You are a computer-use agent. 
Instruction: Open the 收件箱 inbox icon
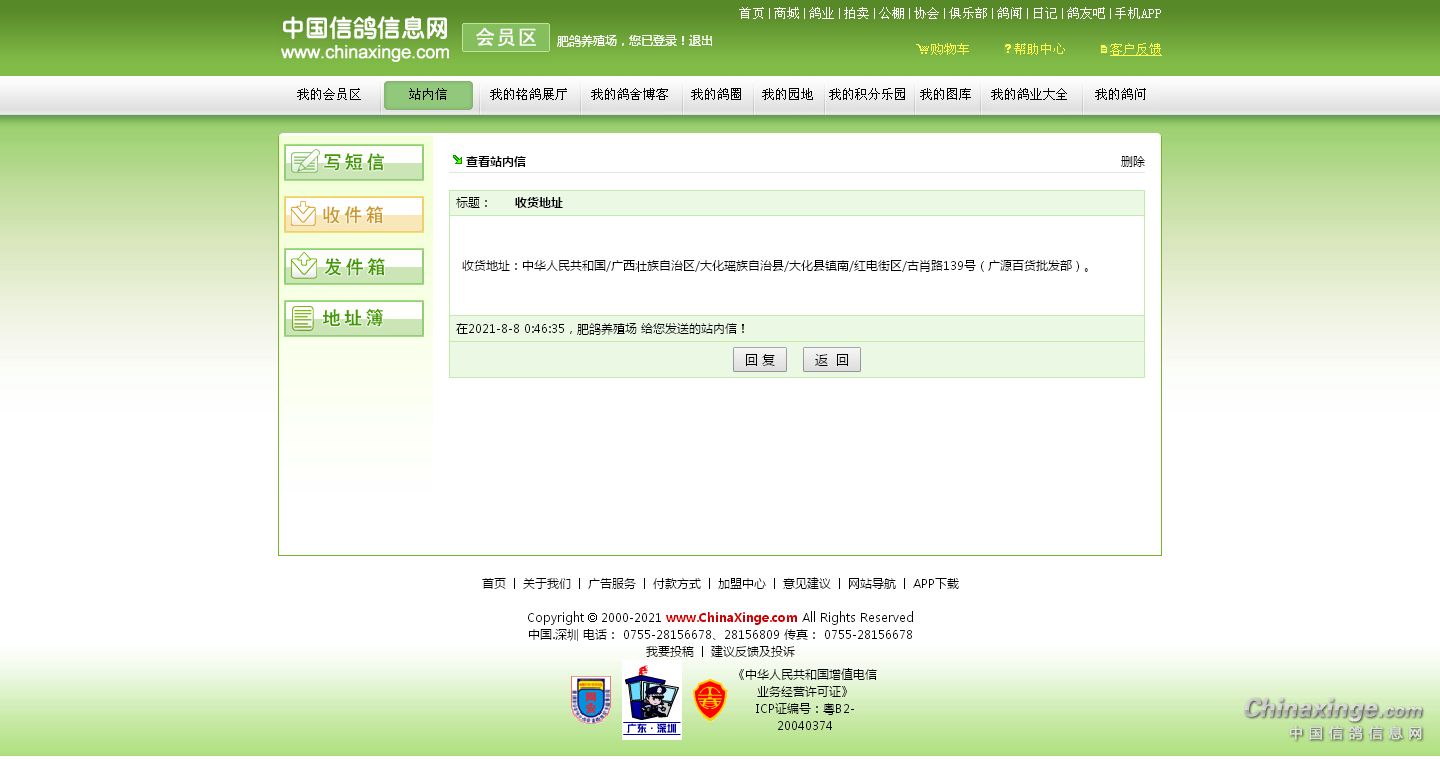(354, 214)
